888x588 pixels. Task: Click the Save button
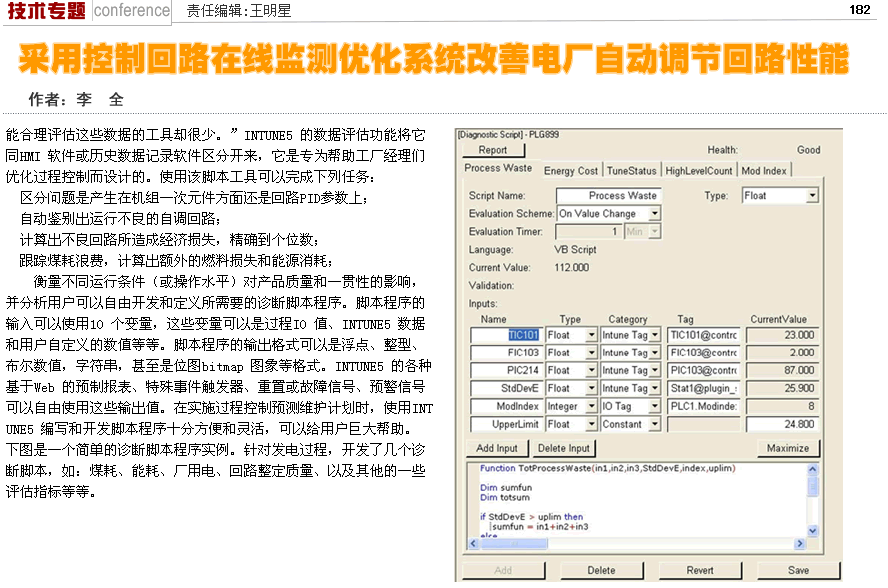798,570
